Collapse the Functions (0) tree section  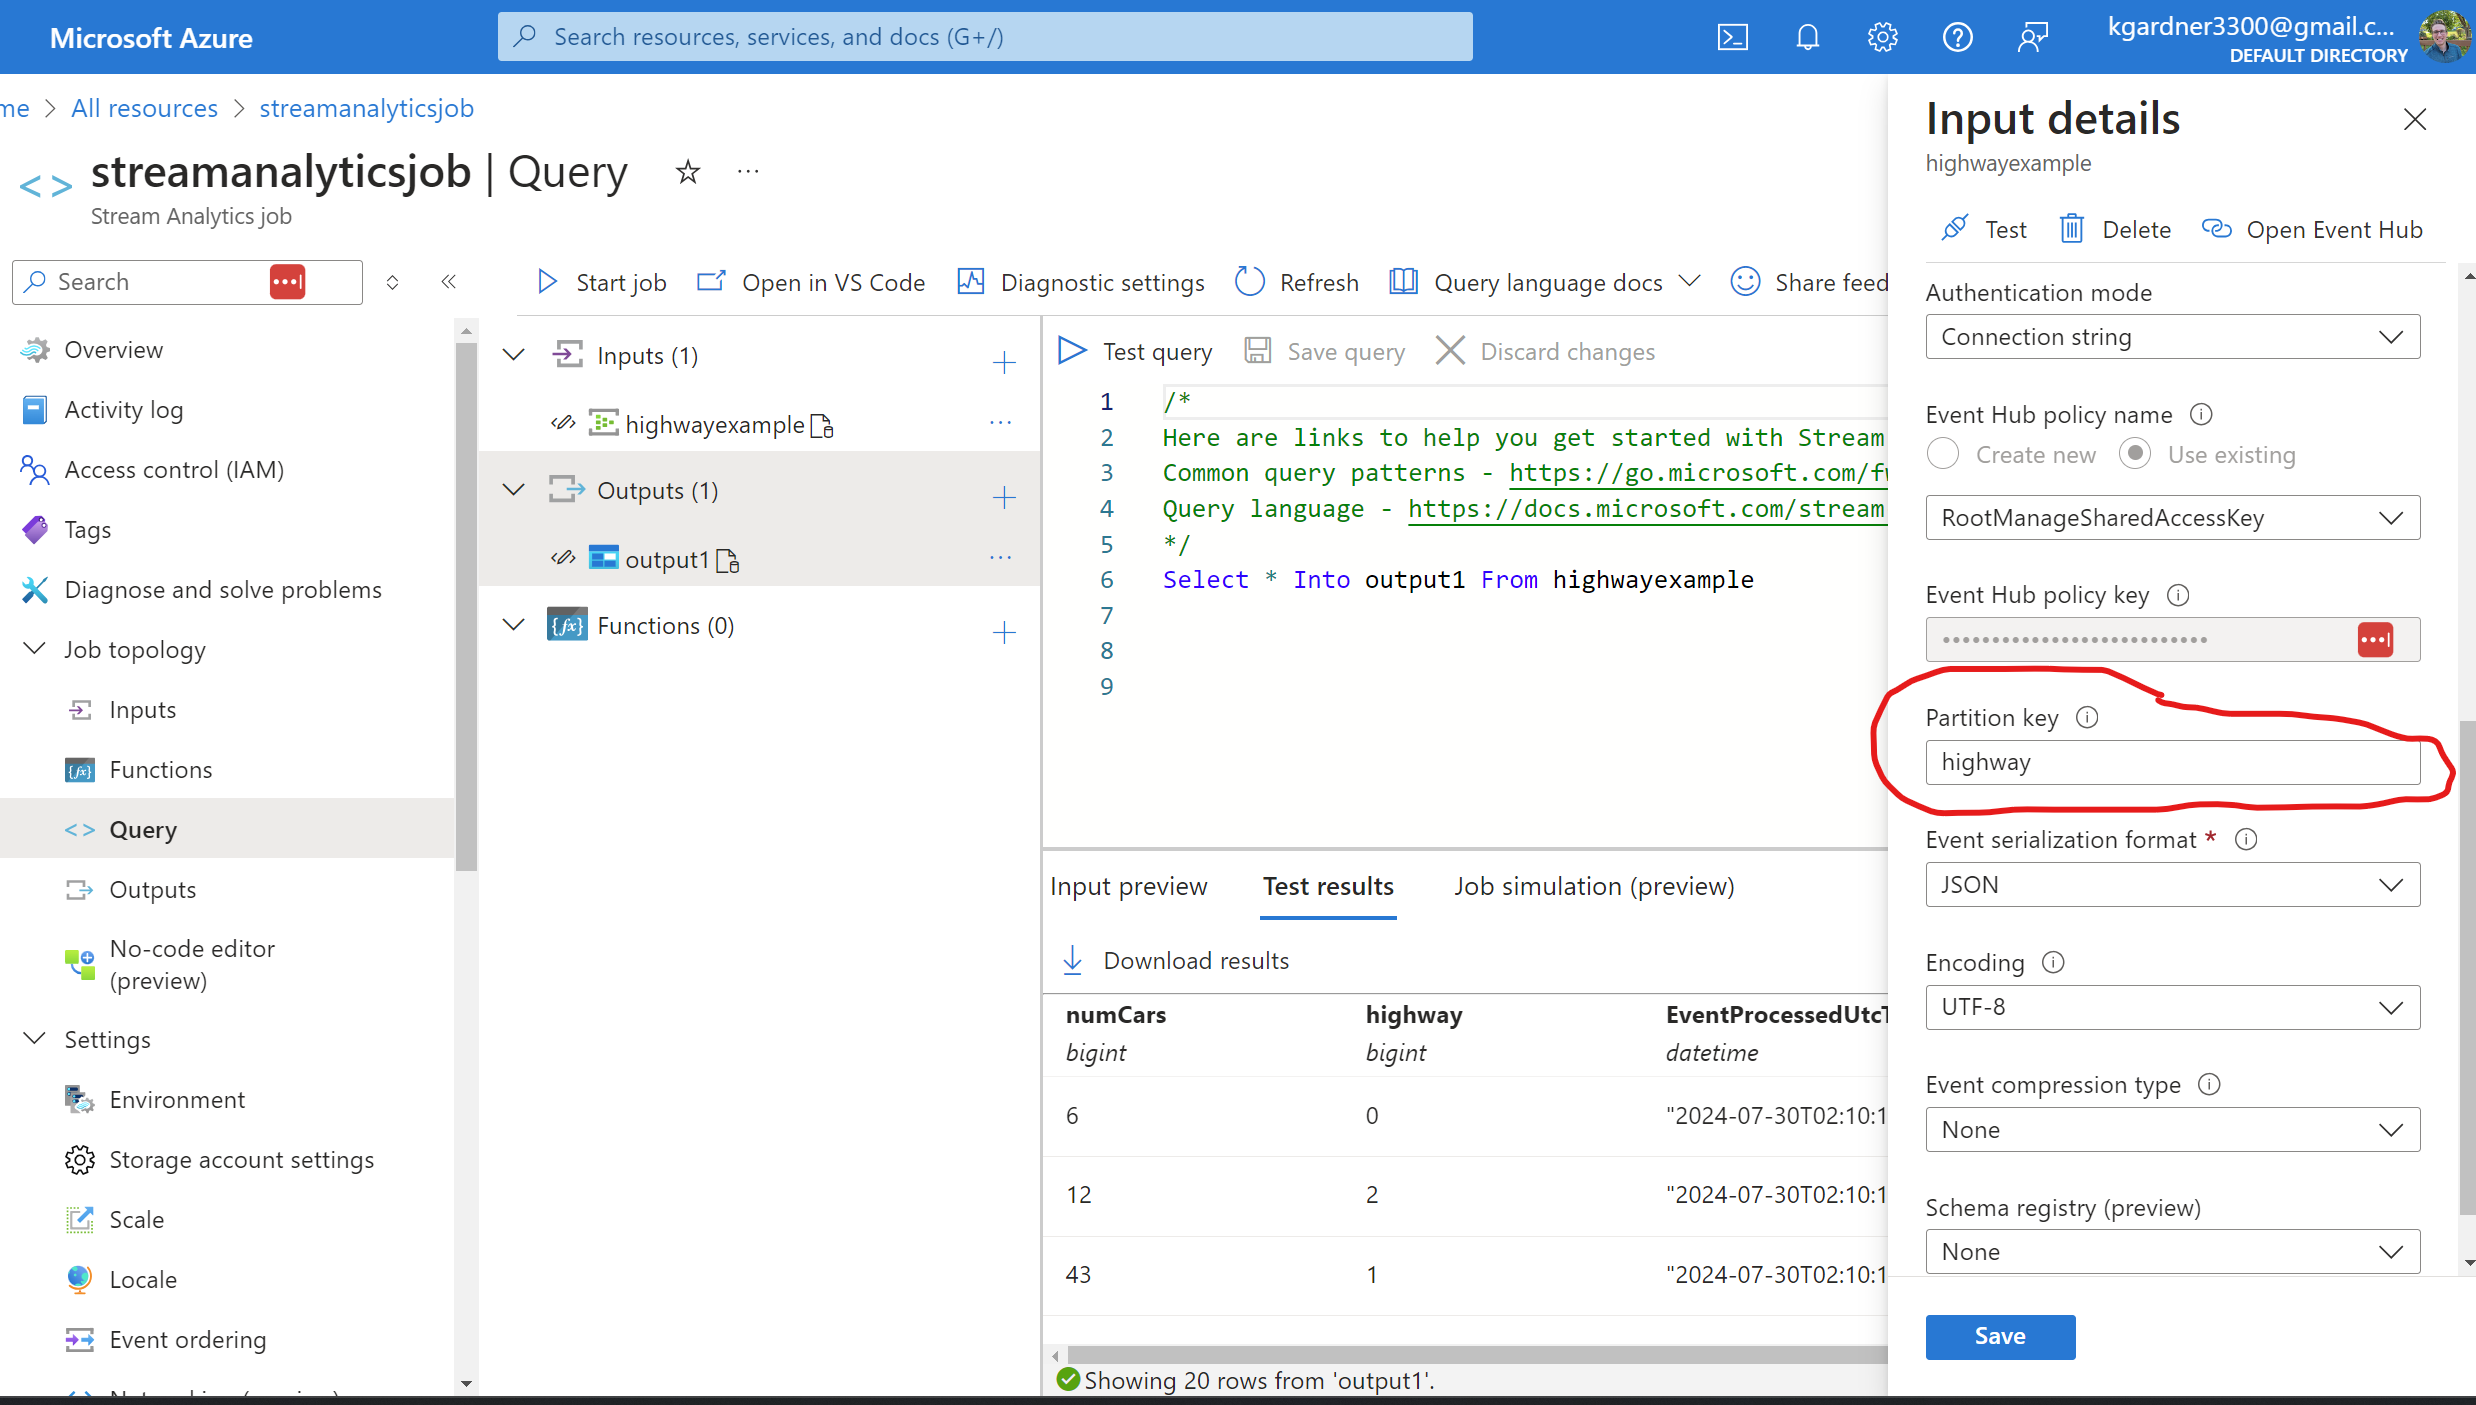pyautogui.click(x=514, y=625)
